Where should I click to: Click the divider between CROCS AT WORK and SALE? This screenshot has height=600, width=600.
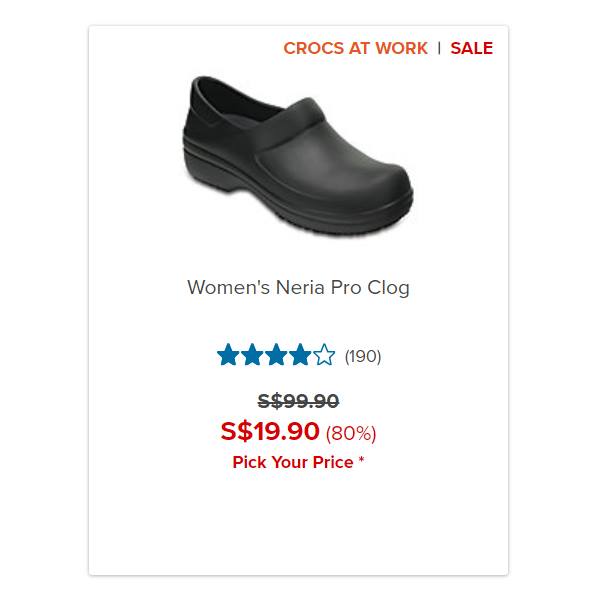tap(439, 48)
